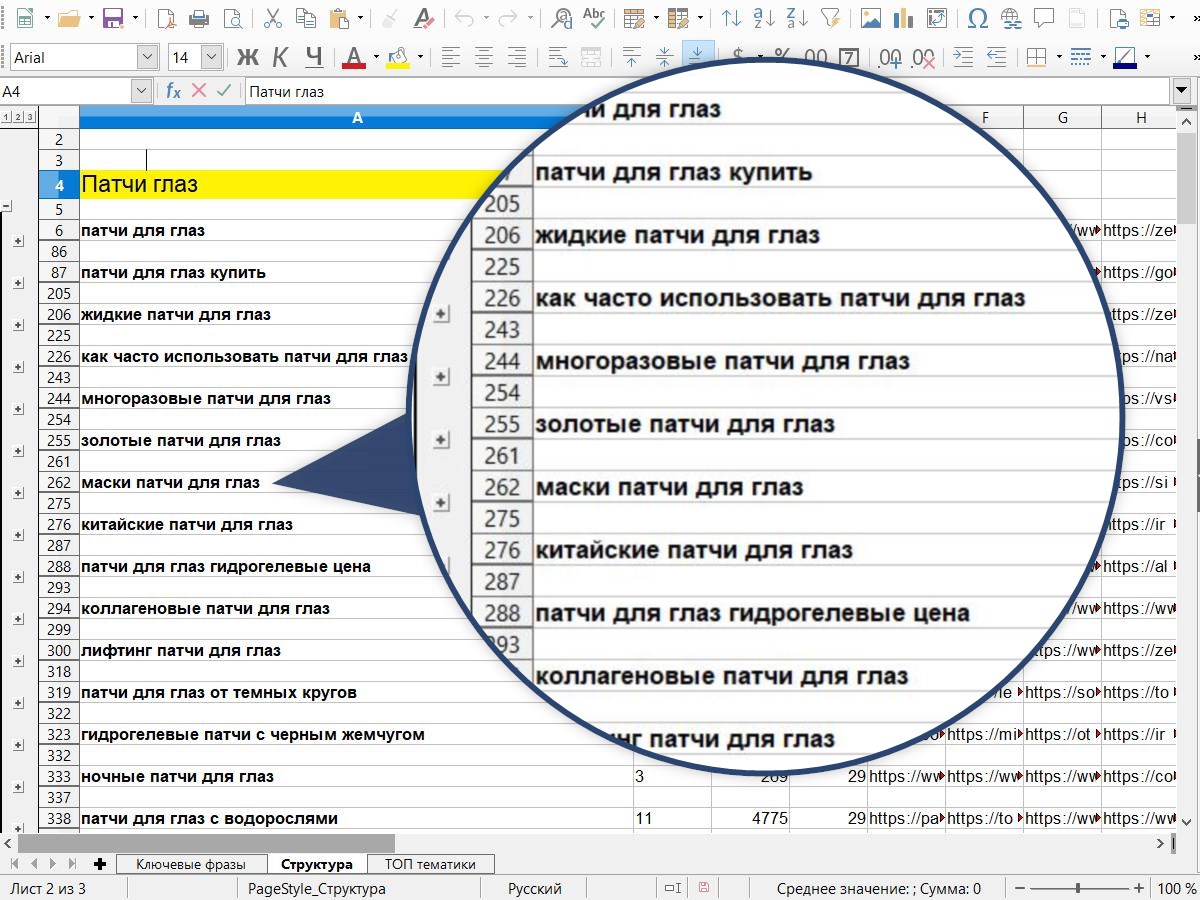Insert a comment
This screenshot has width=1200, height=900.
(1043, 18)
